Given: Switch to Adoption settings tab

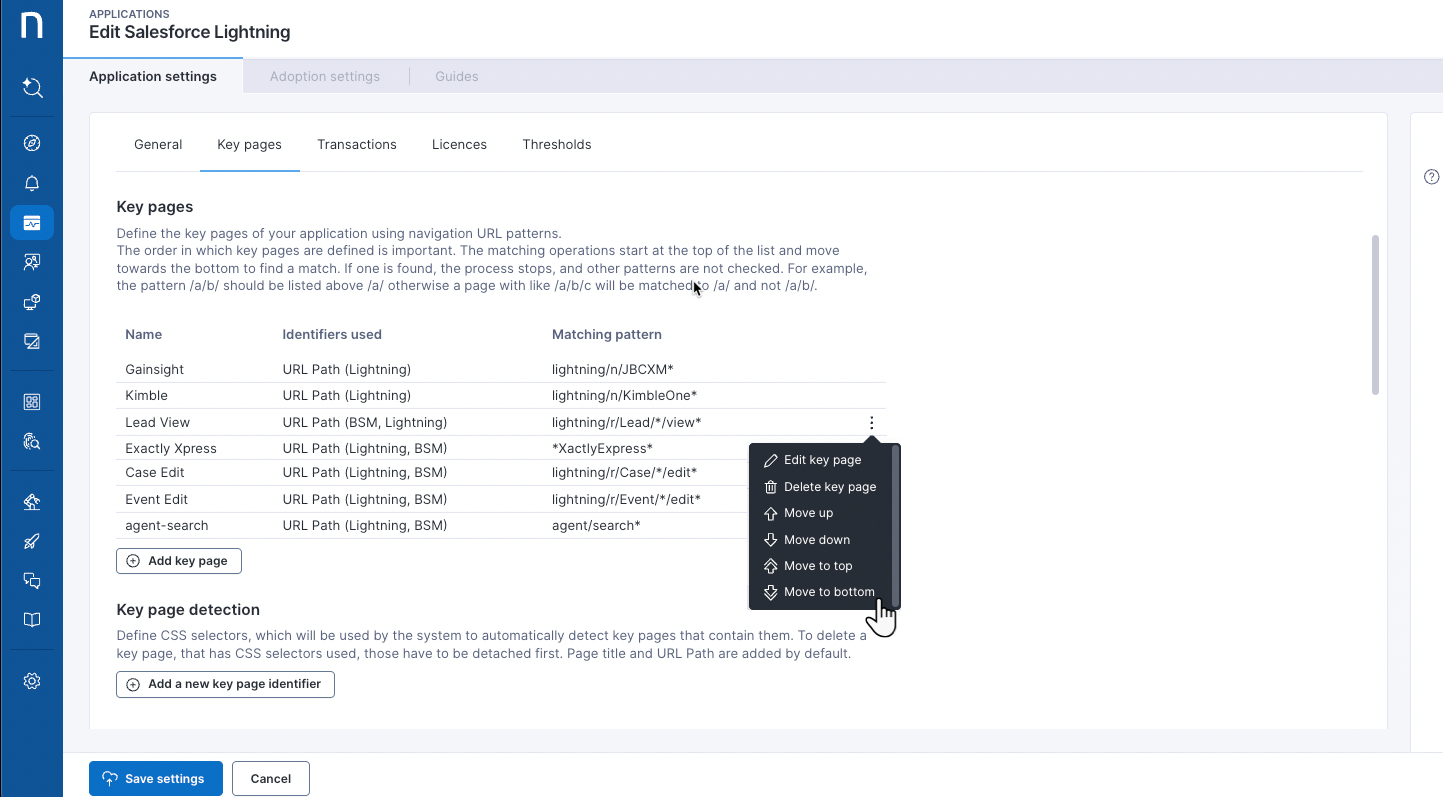Looking at the screenshot, I should coord(324,77).
